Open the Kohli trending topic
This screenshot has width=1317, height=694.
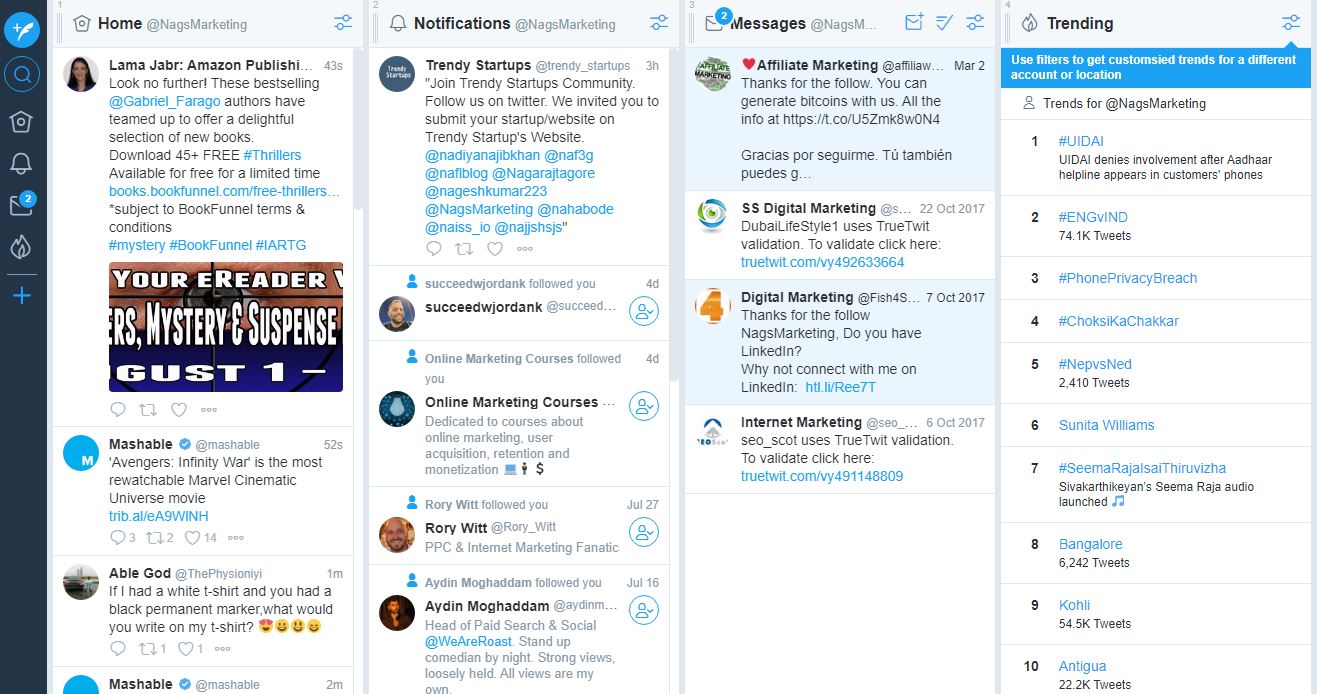point(1075,605)
